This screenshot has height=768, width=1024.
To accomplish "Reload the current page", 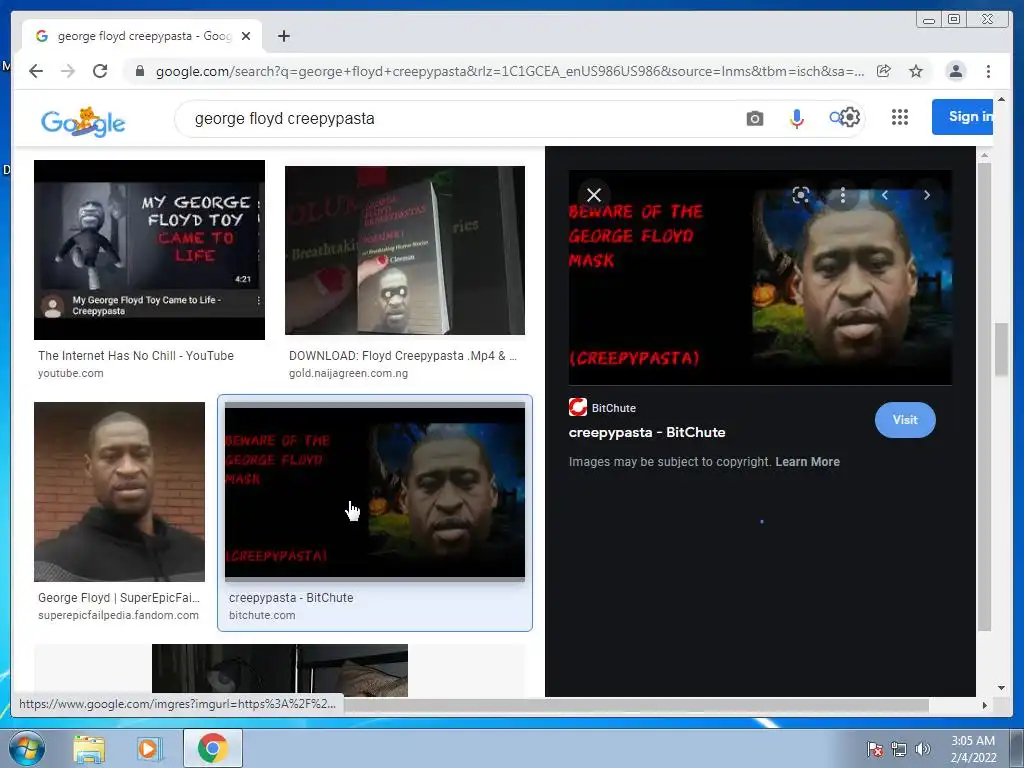I will 100,71.
